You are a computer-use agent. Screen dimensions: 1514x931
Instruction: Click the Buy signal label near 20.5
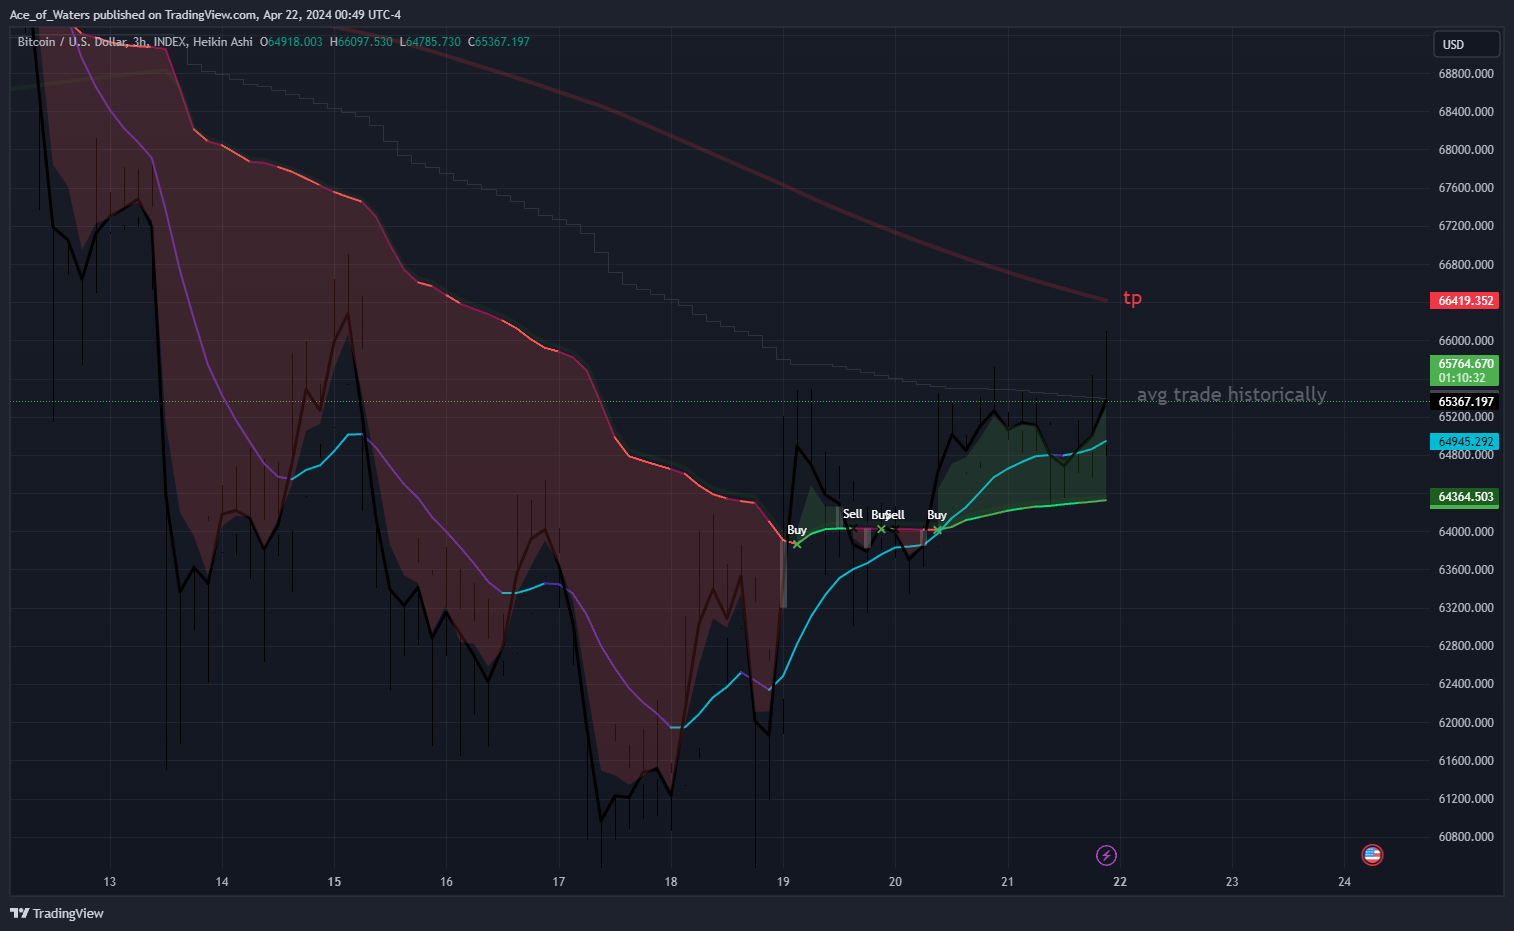tap(937, 515)
